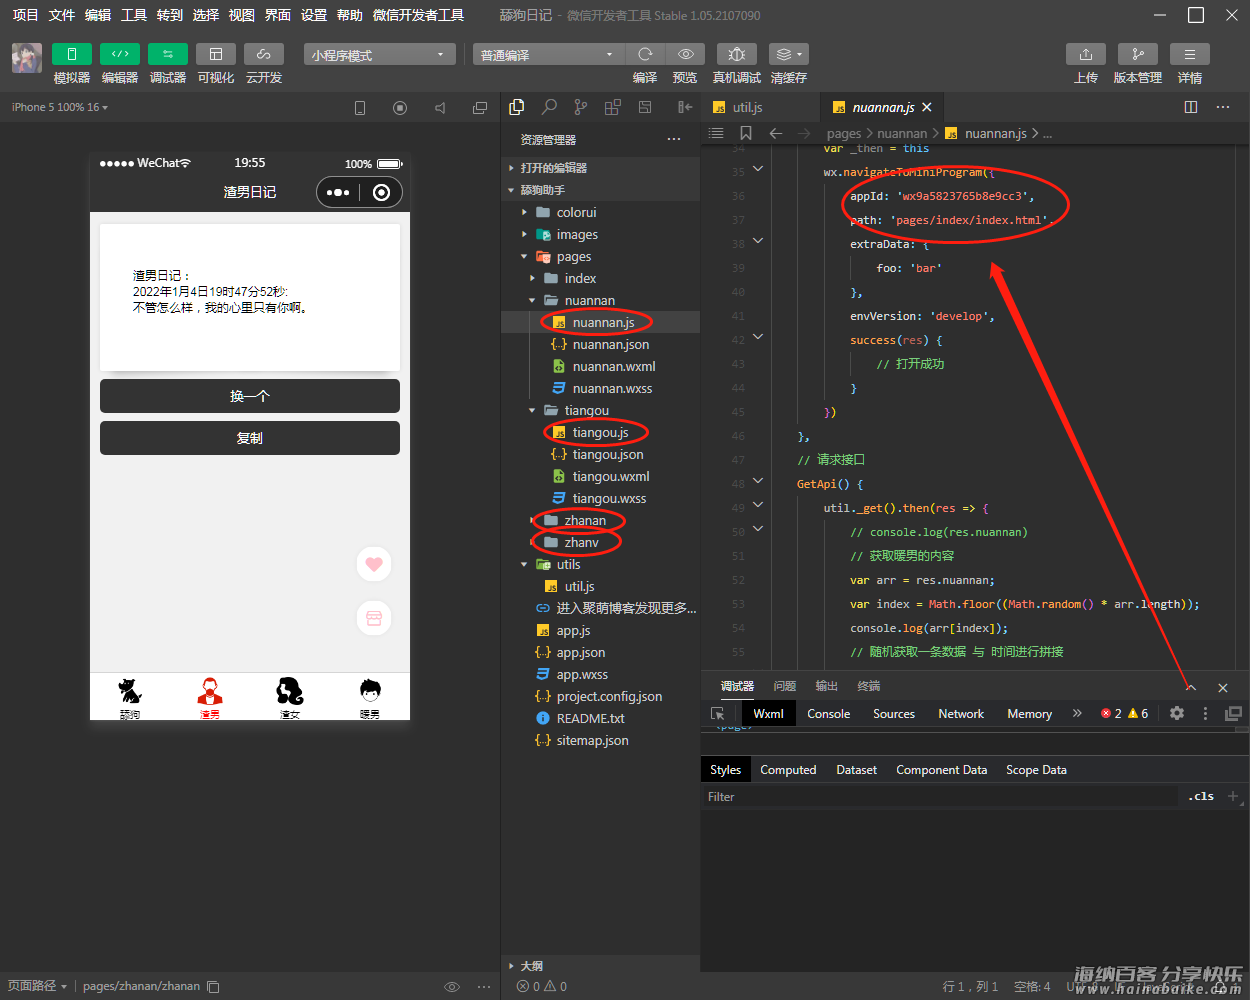Click the pink shop floating button
This screenshot has width=1250, height=1000.
(x=374, y=618)
